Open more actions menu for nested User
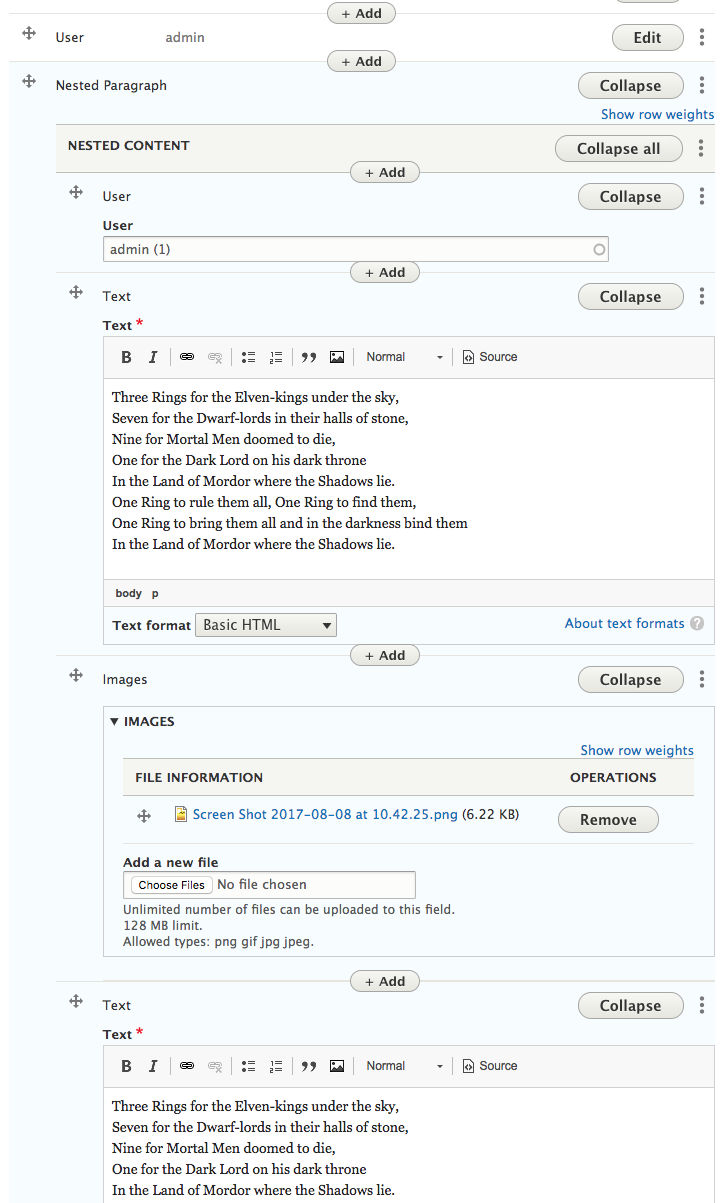 tap(702, 197)
